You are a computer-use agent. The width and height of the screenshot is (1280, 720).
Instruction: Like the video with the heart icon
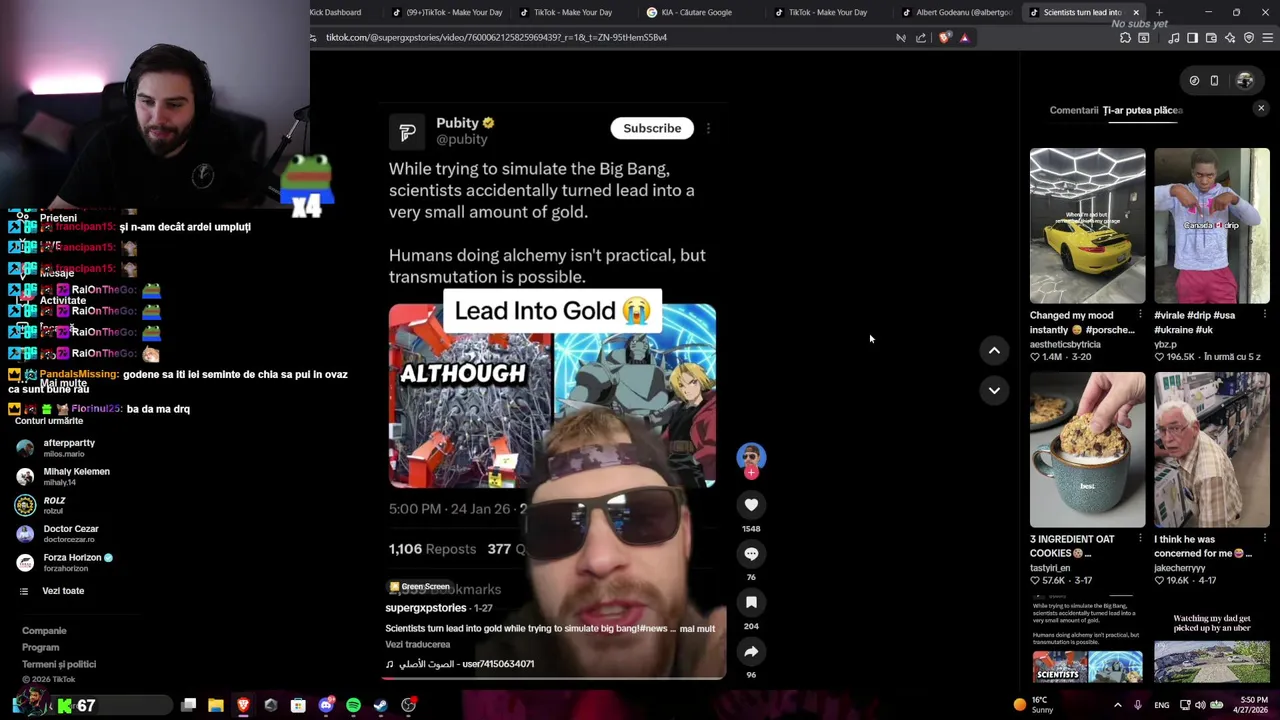pyautogui.click(x=751, y=505)
